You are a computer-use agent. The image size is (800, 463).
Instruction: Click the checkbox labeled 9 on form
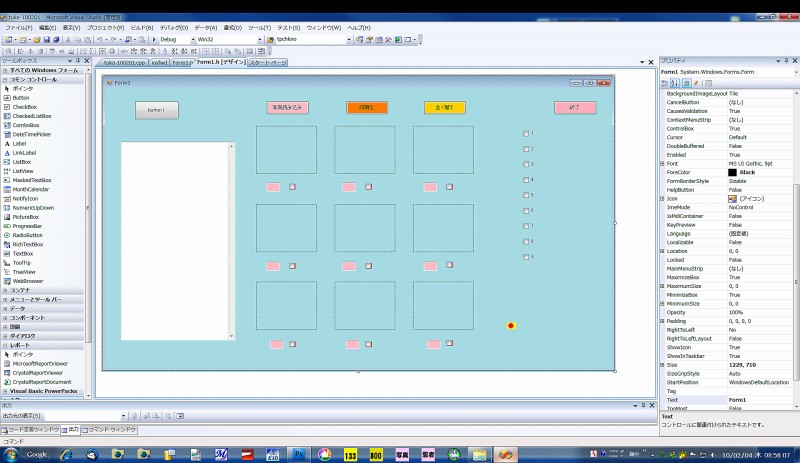527,257
